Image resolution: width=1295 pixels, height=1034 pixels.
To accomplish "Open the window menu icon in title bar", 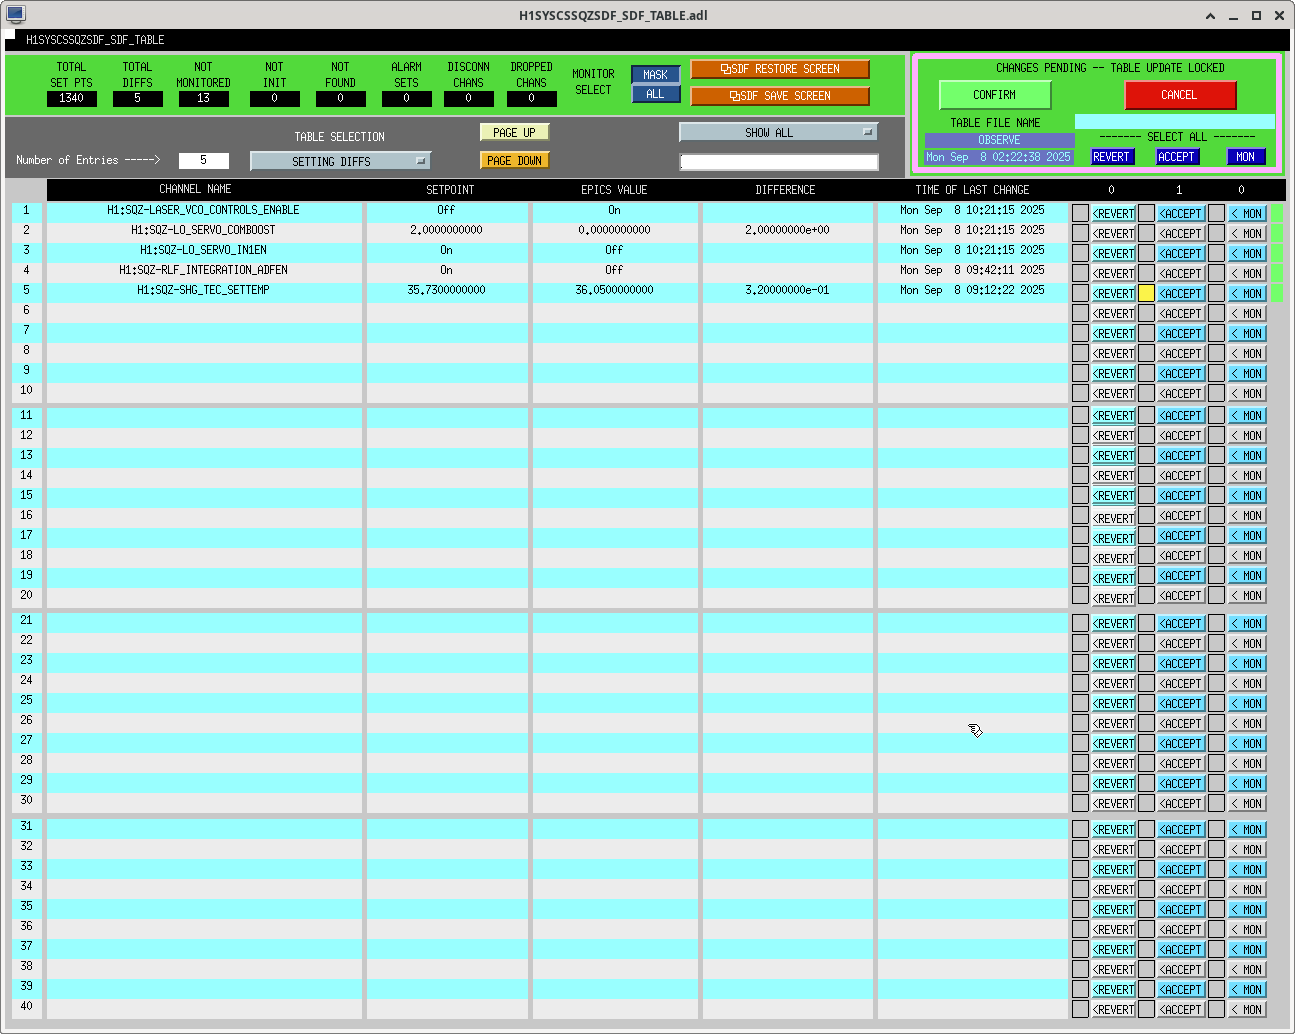I will click(x=15, y=15).
